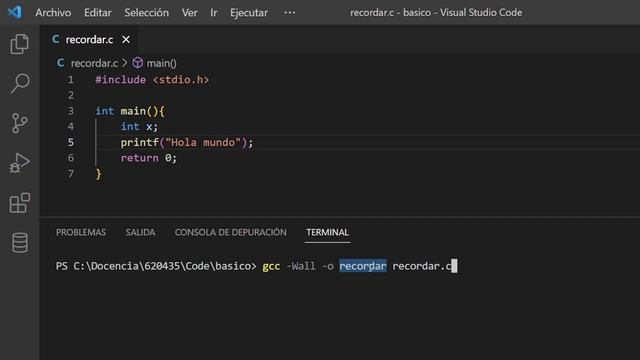The width and height of the screenshot is (640, 360).
Task: Click the C file icon on the recordar.c tab
Action: coord(56,39)
